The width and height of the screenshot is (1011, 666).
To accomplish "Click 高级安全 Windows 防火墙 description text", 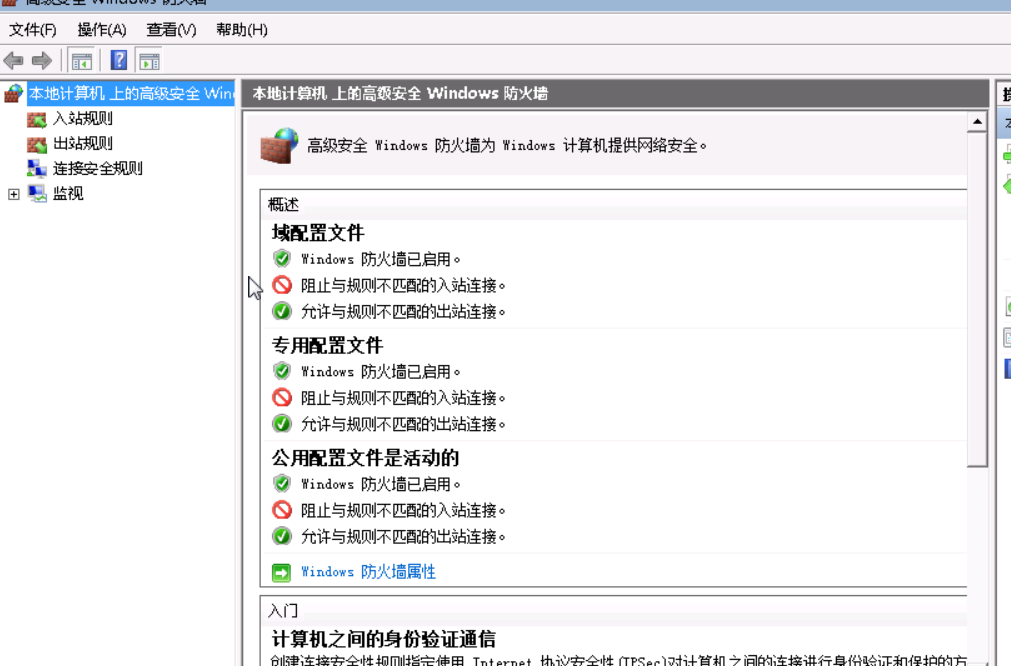I will coord(507,146).
